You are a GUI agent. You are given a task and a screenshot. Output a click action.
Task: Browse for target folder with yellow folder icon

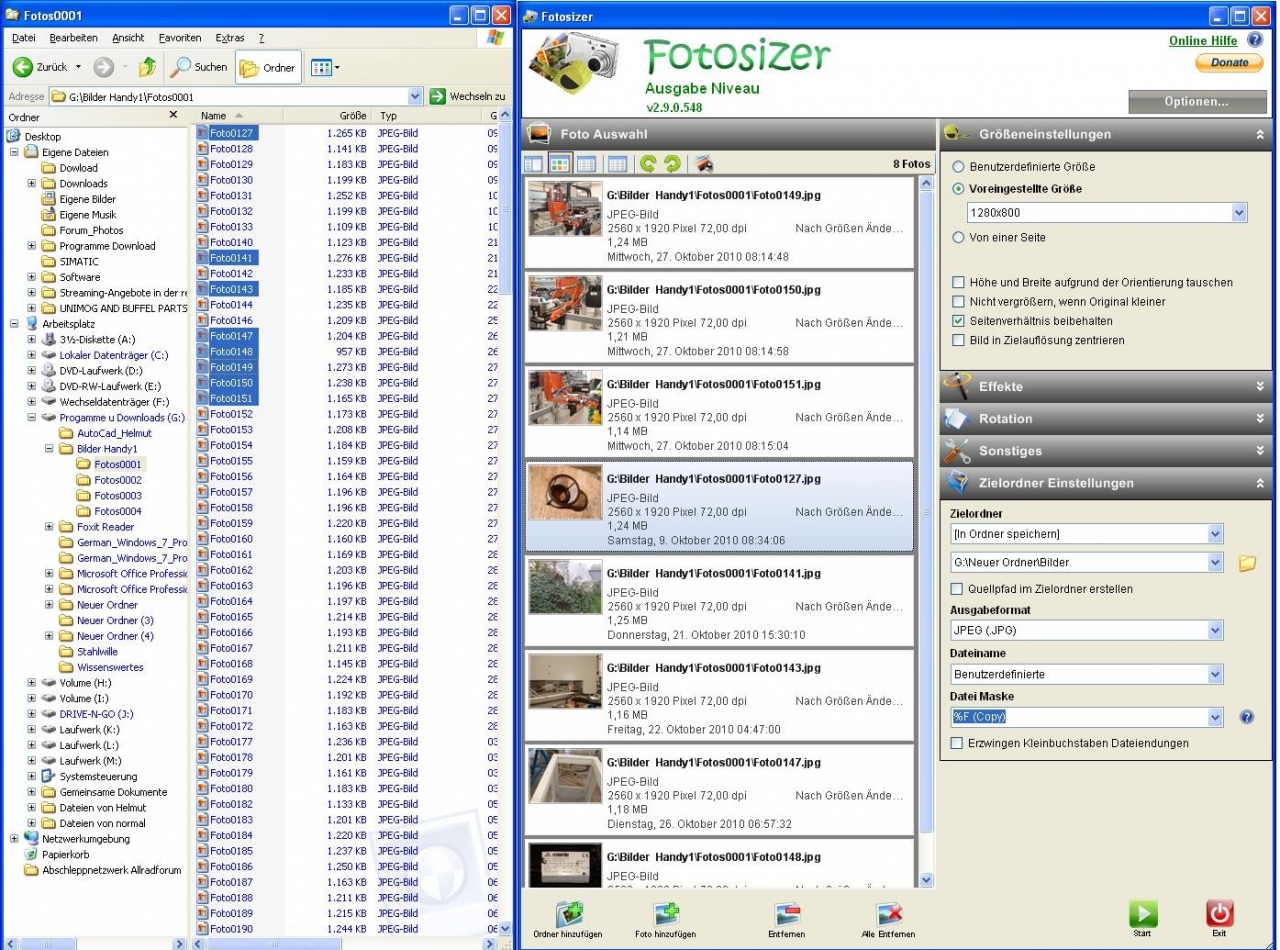tap(1246, 563)
